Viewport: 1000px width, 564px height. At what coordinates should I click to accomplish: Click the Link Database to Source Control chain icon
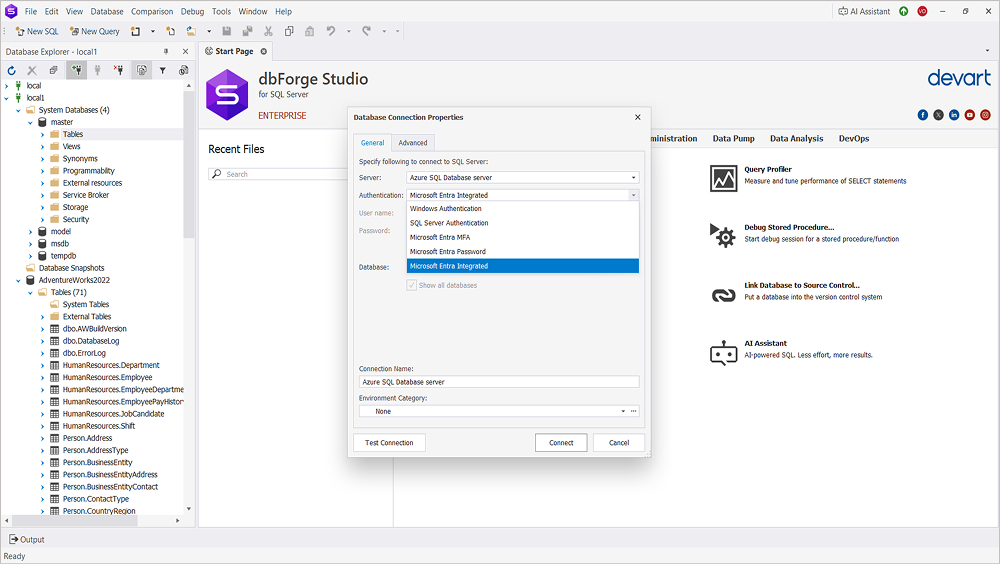(723, 295)
